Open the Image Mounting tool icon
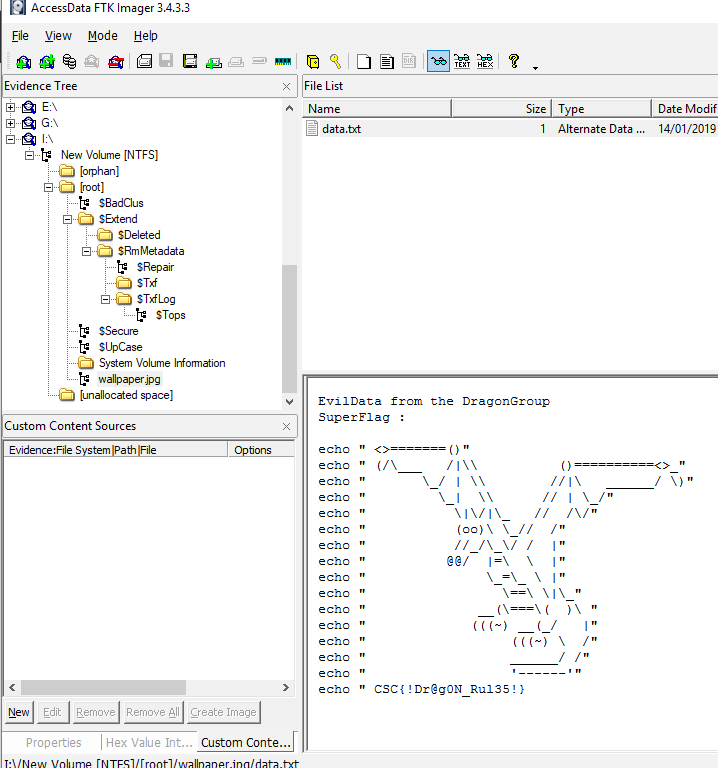 coord(70,62)
